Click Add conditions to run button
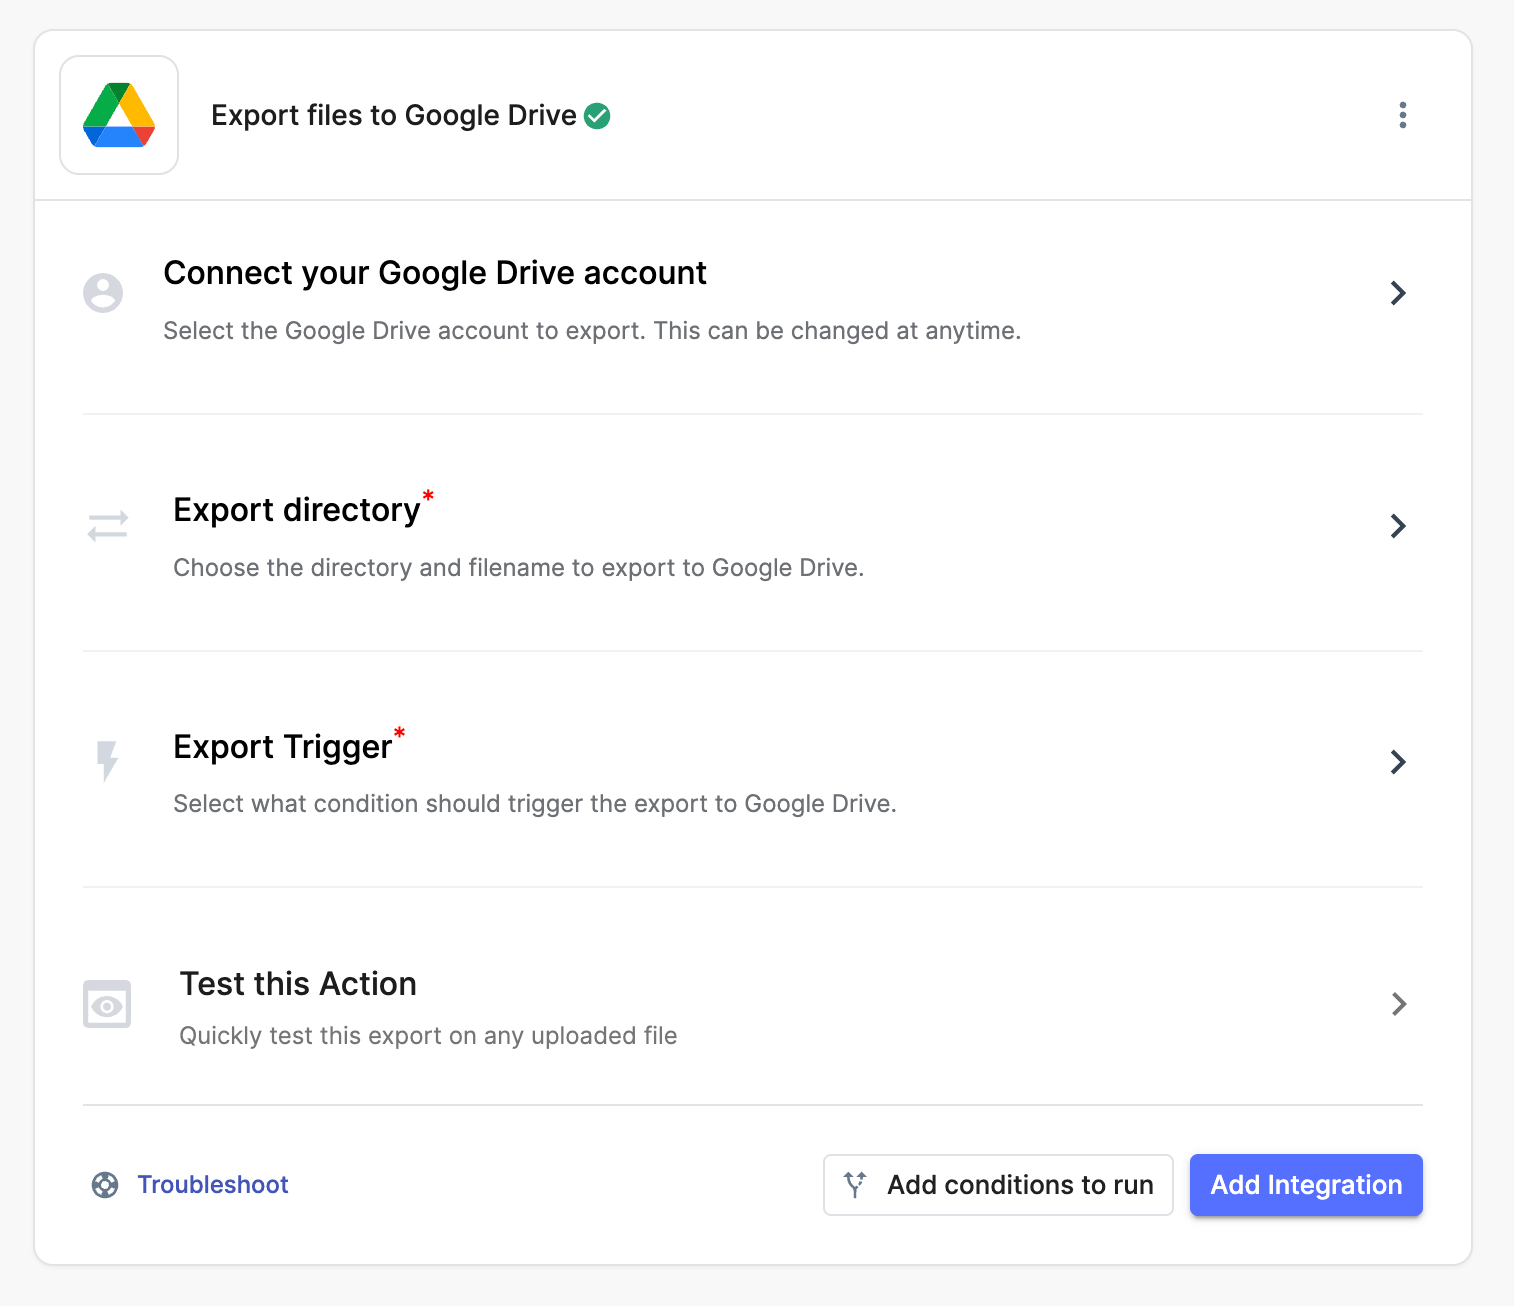Screen dimensions: 1514x1306 click(998, 1185)
